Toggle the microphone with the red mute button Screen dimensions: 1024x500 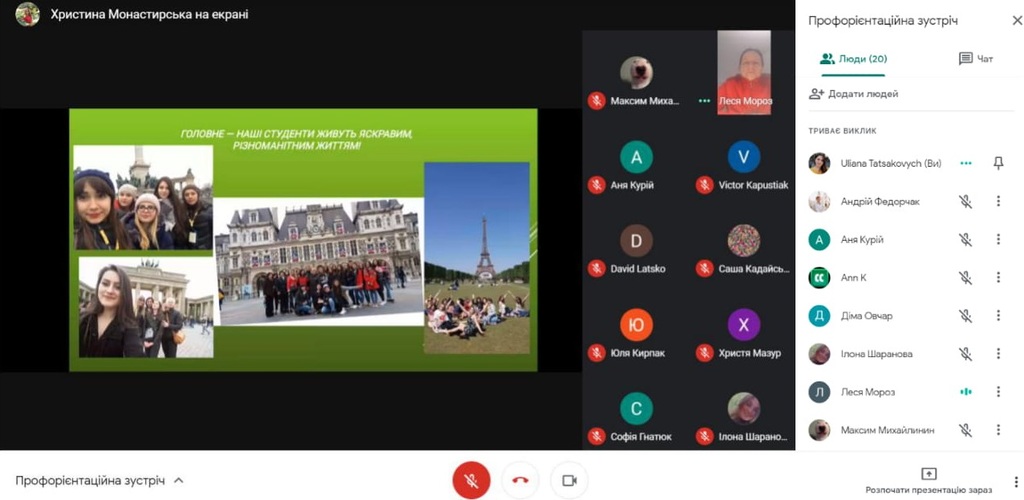(471, 480)
